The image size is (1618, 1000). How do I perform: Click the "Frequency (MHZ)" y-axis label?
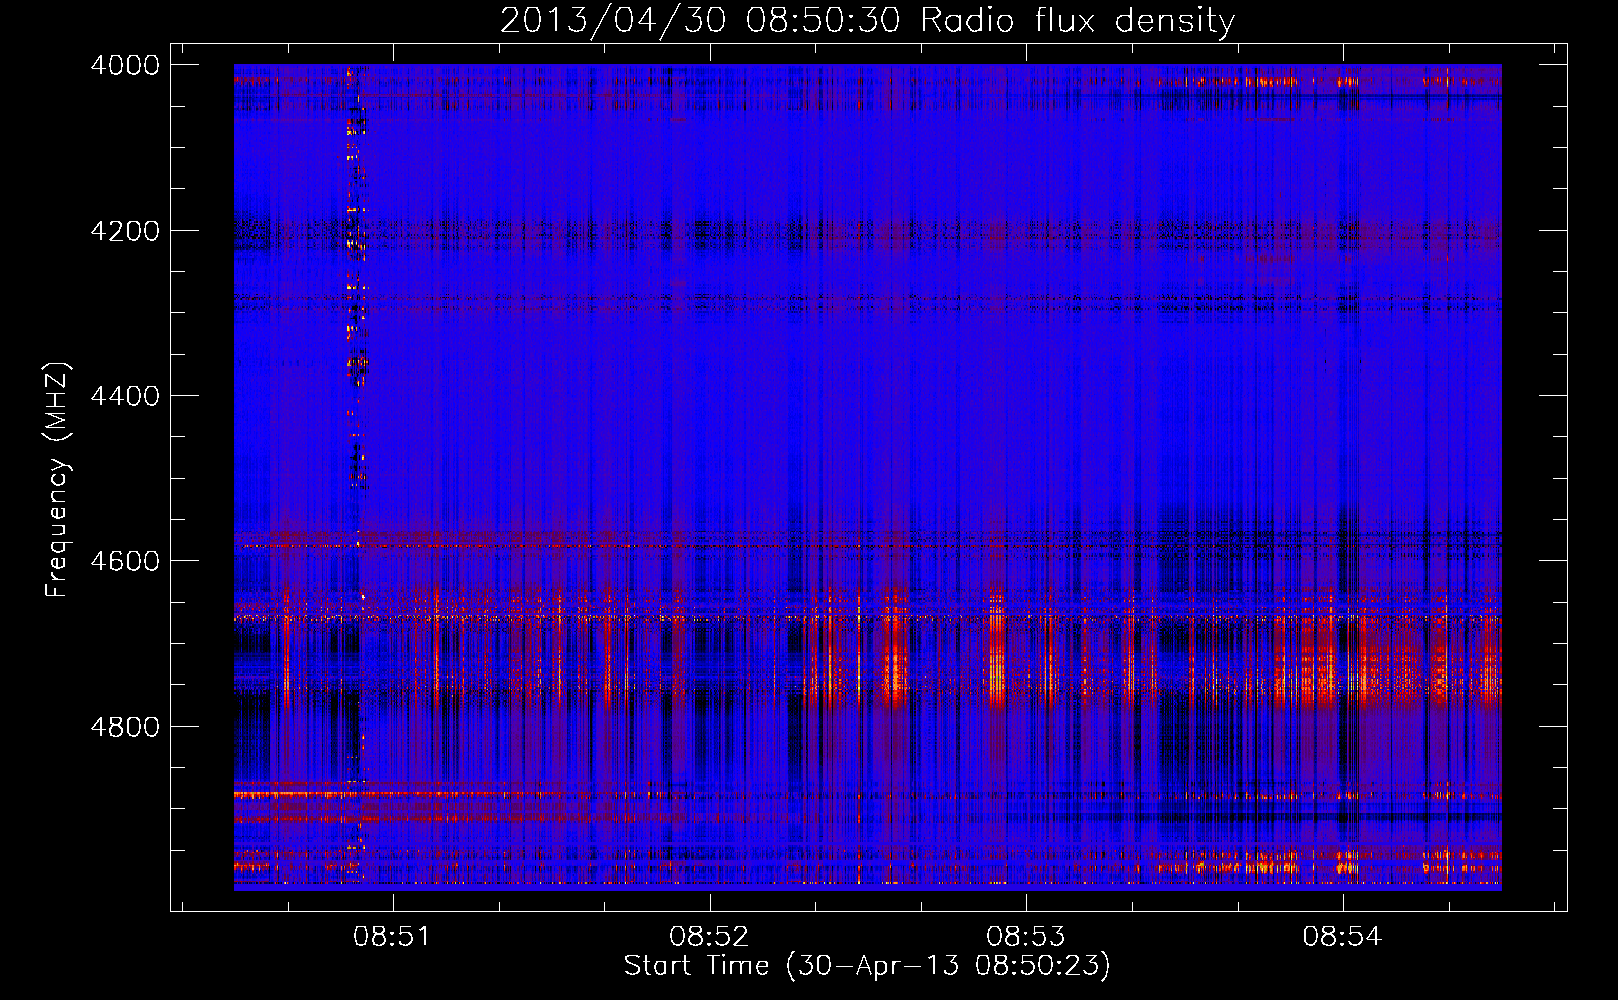(x=58, y=480)
